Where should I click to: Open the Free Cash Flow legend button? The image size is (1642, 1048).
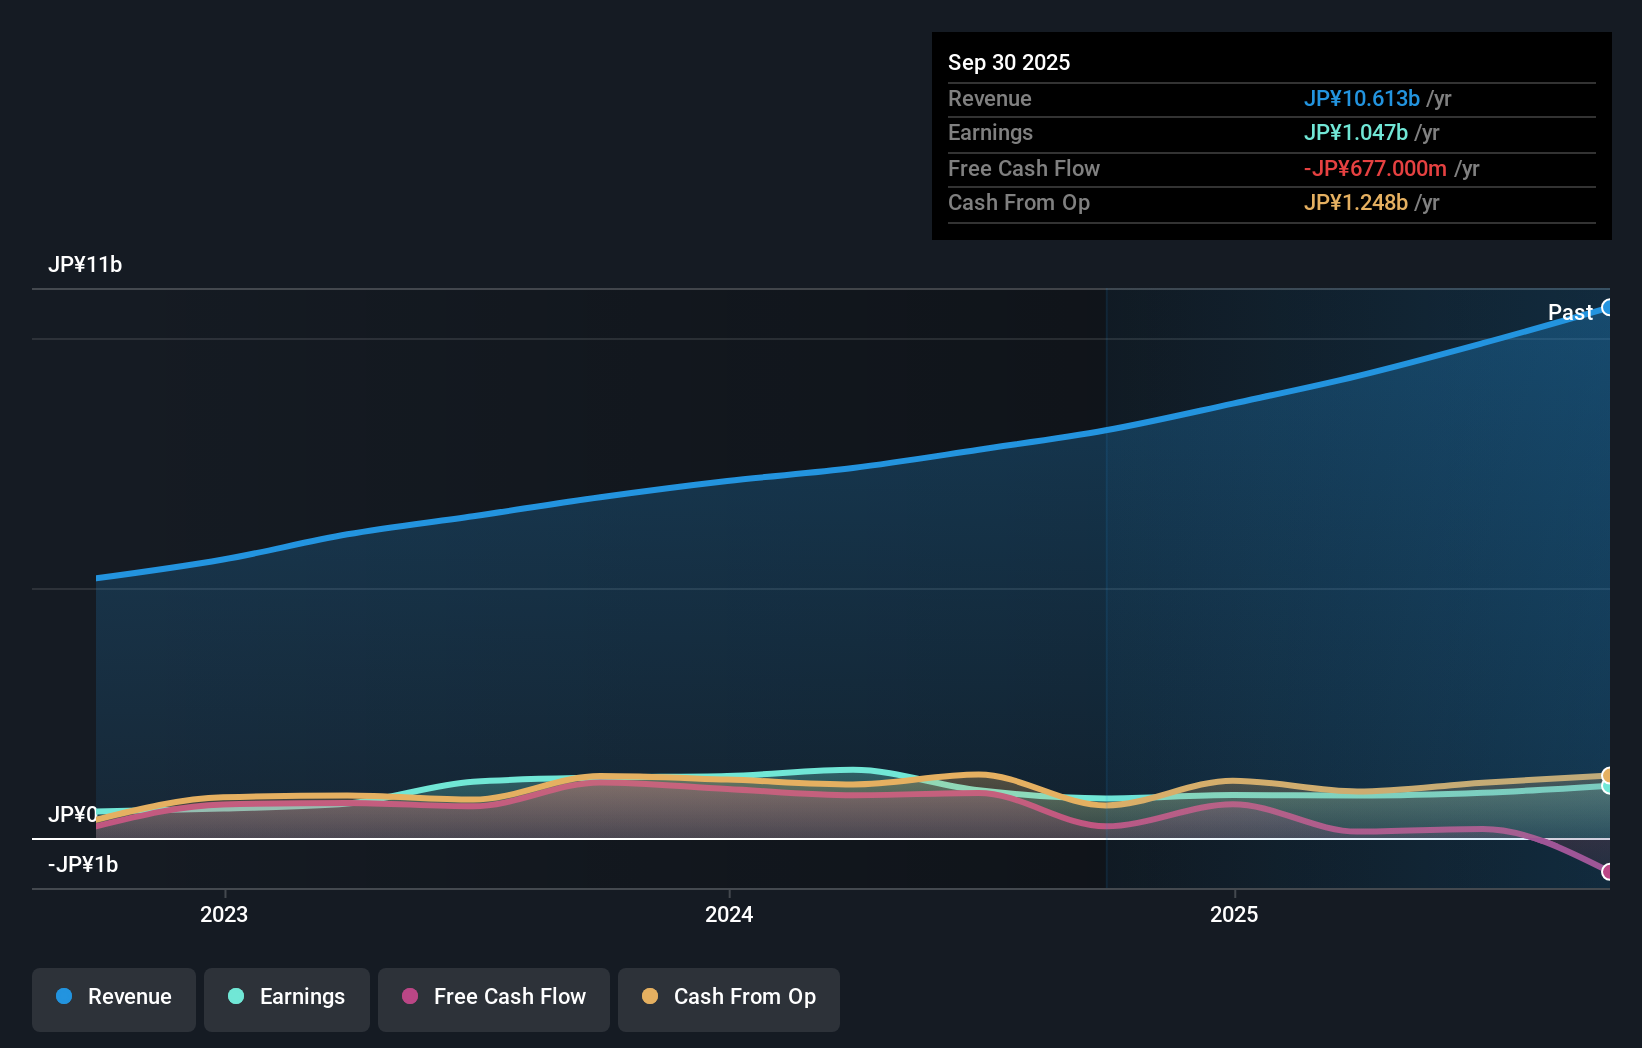(493, 999)
